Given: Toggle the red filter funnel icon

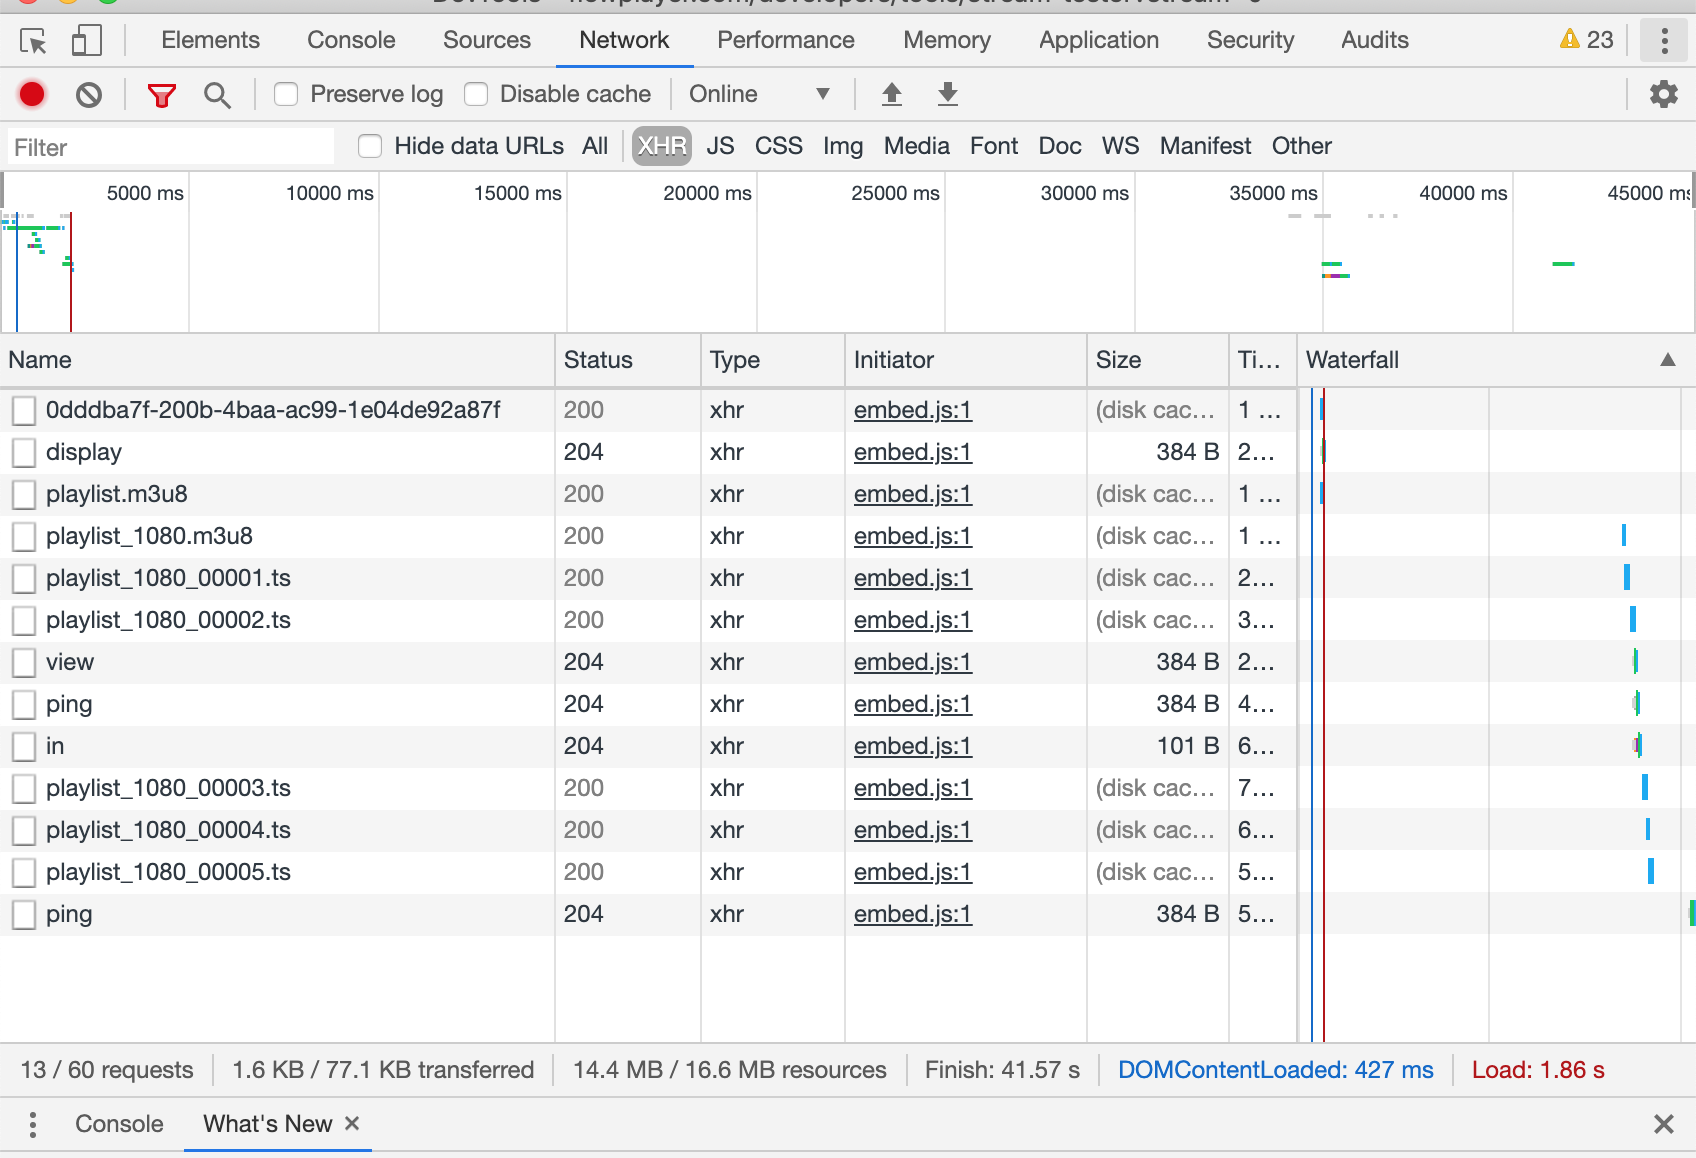Looking at the screenshot, I should 161,95.
